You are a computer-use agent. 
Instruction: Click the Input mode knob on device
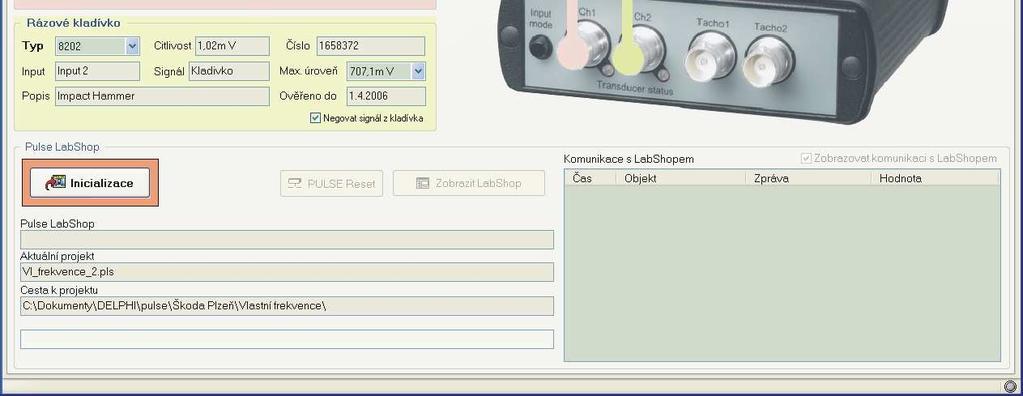(540, 46)
